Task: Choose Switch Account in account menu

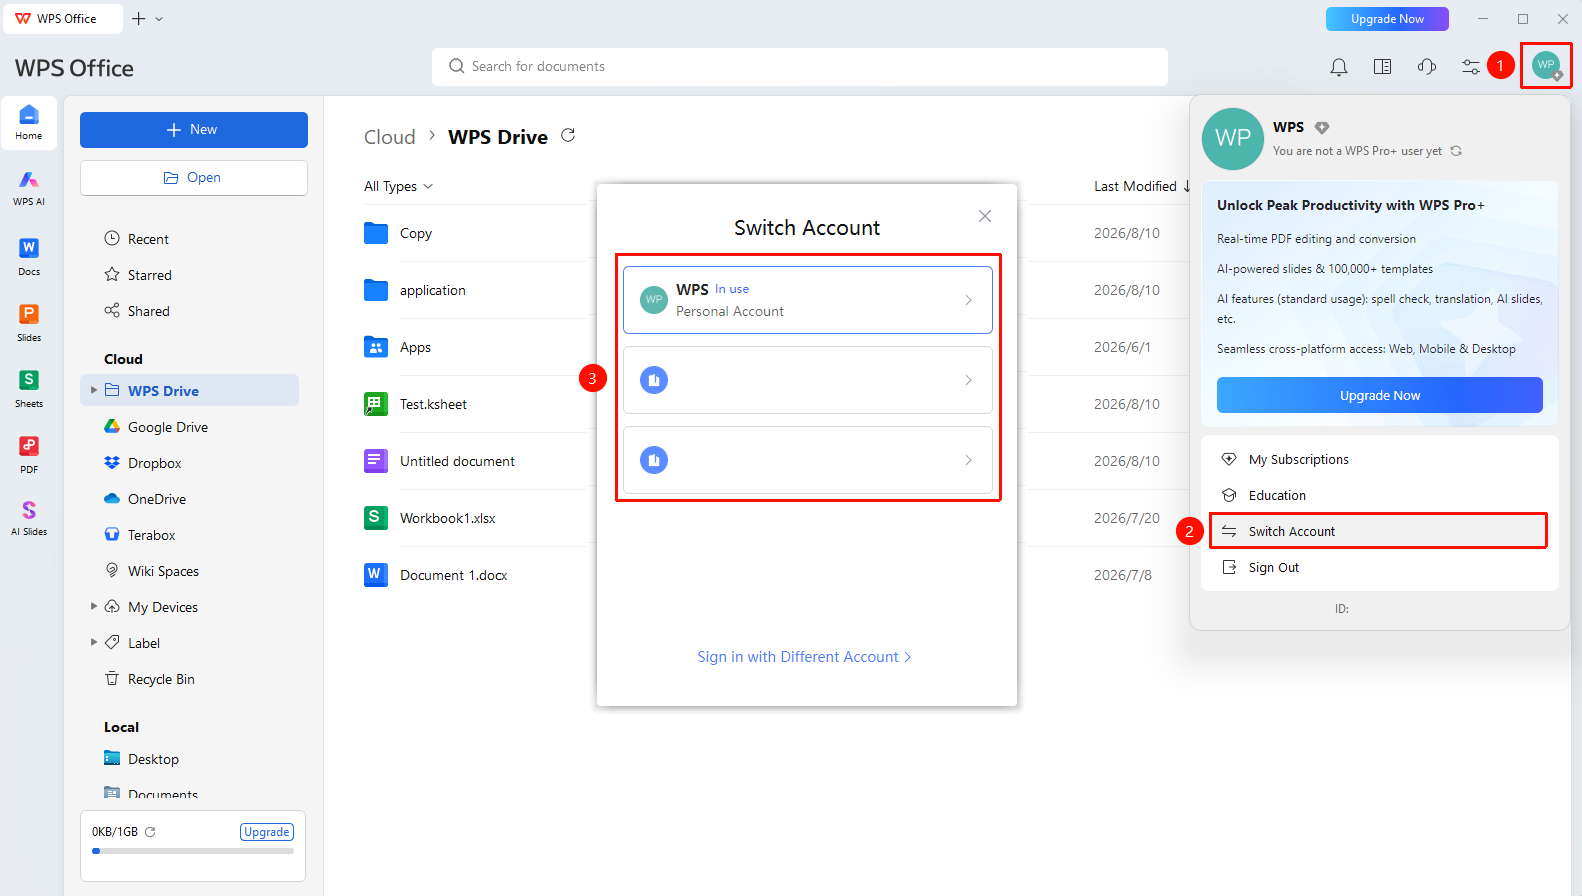Action: click(x=1378, y=531)
